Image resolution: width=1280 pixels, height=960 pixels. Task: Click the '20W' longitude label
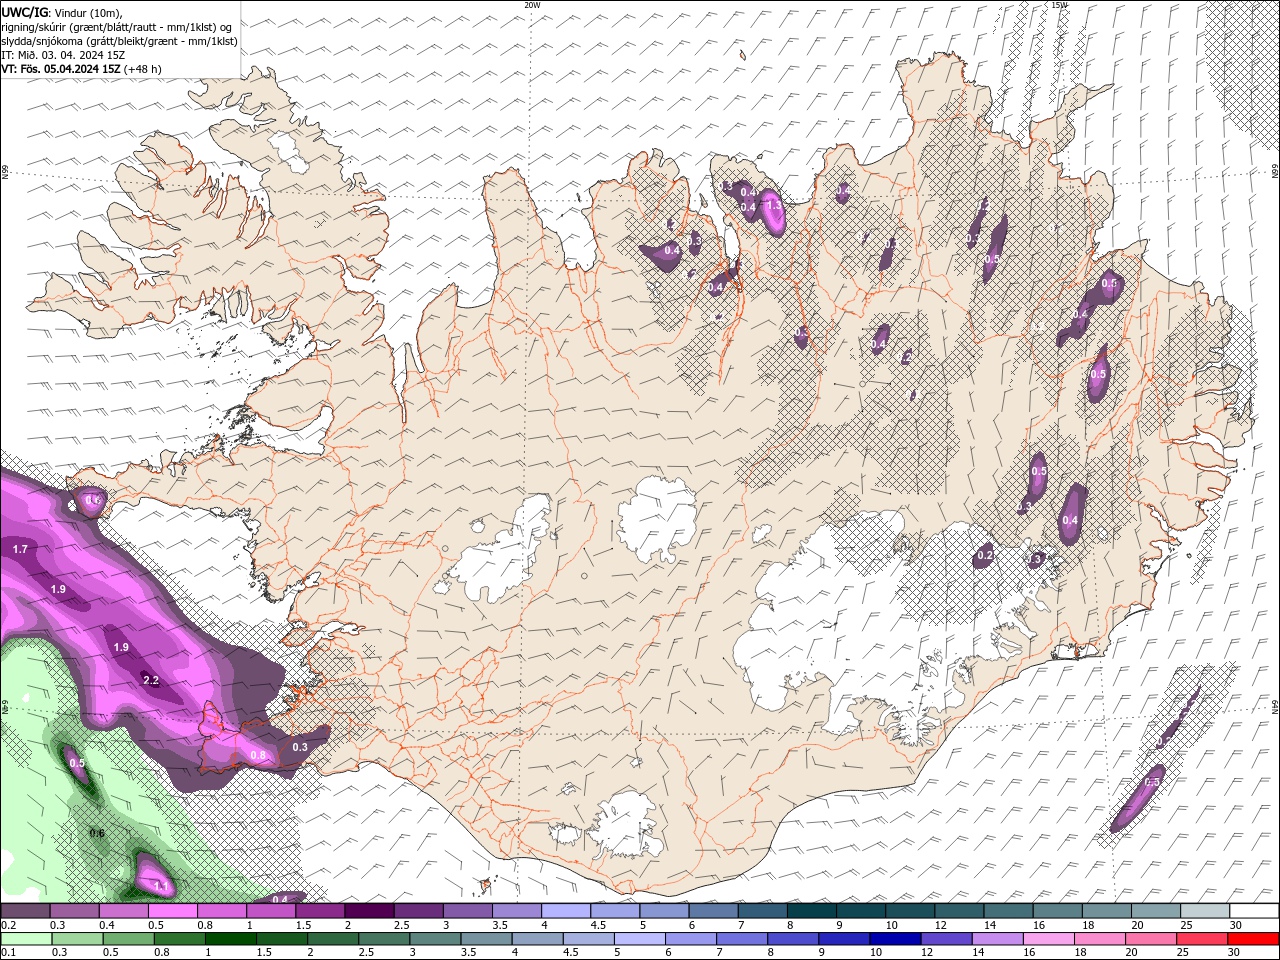[532, 5]
